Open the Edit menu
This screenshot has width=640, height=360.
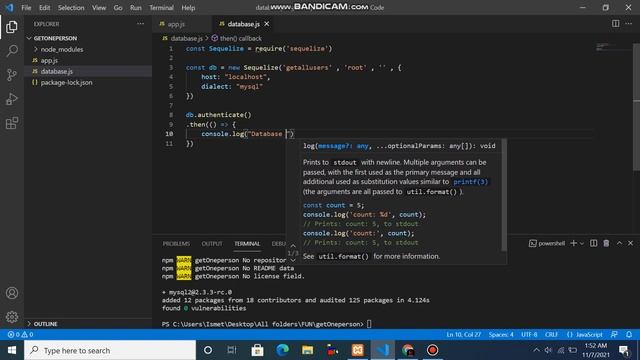44,8
